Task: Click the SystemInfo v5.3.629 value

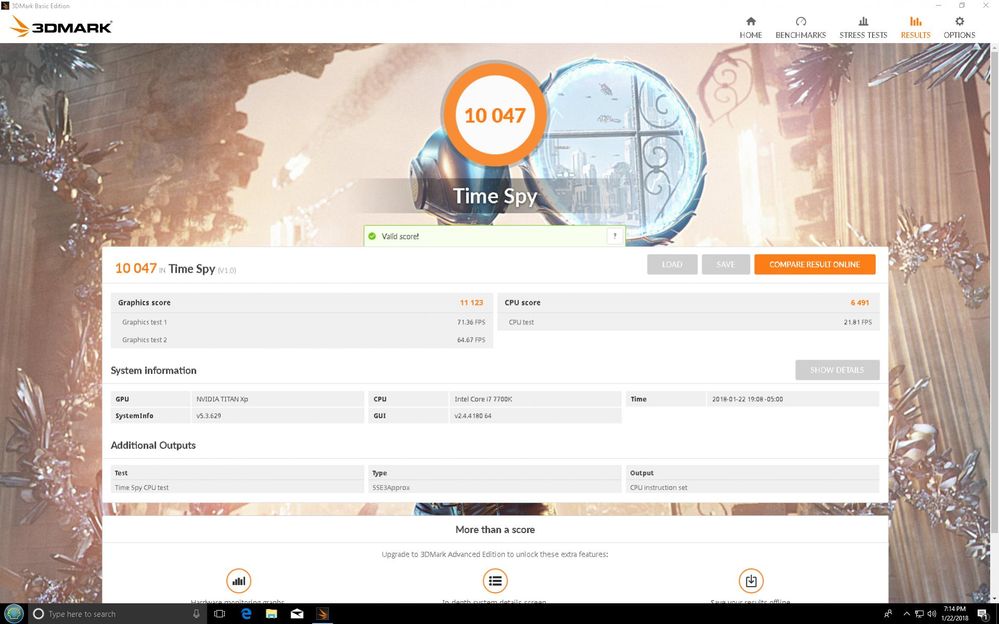Action: tap(208, 416)
